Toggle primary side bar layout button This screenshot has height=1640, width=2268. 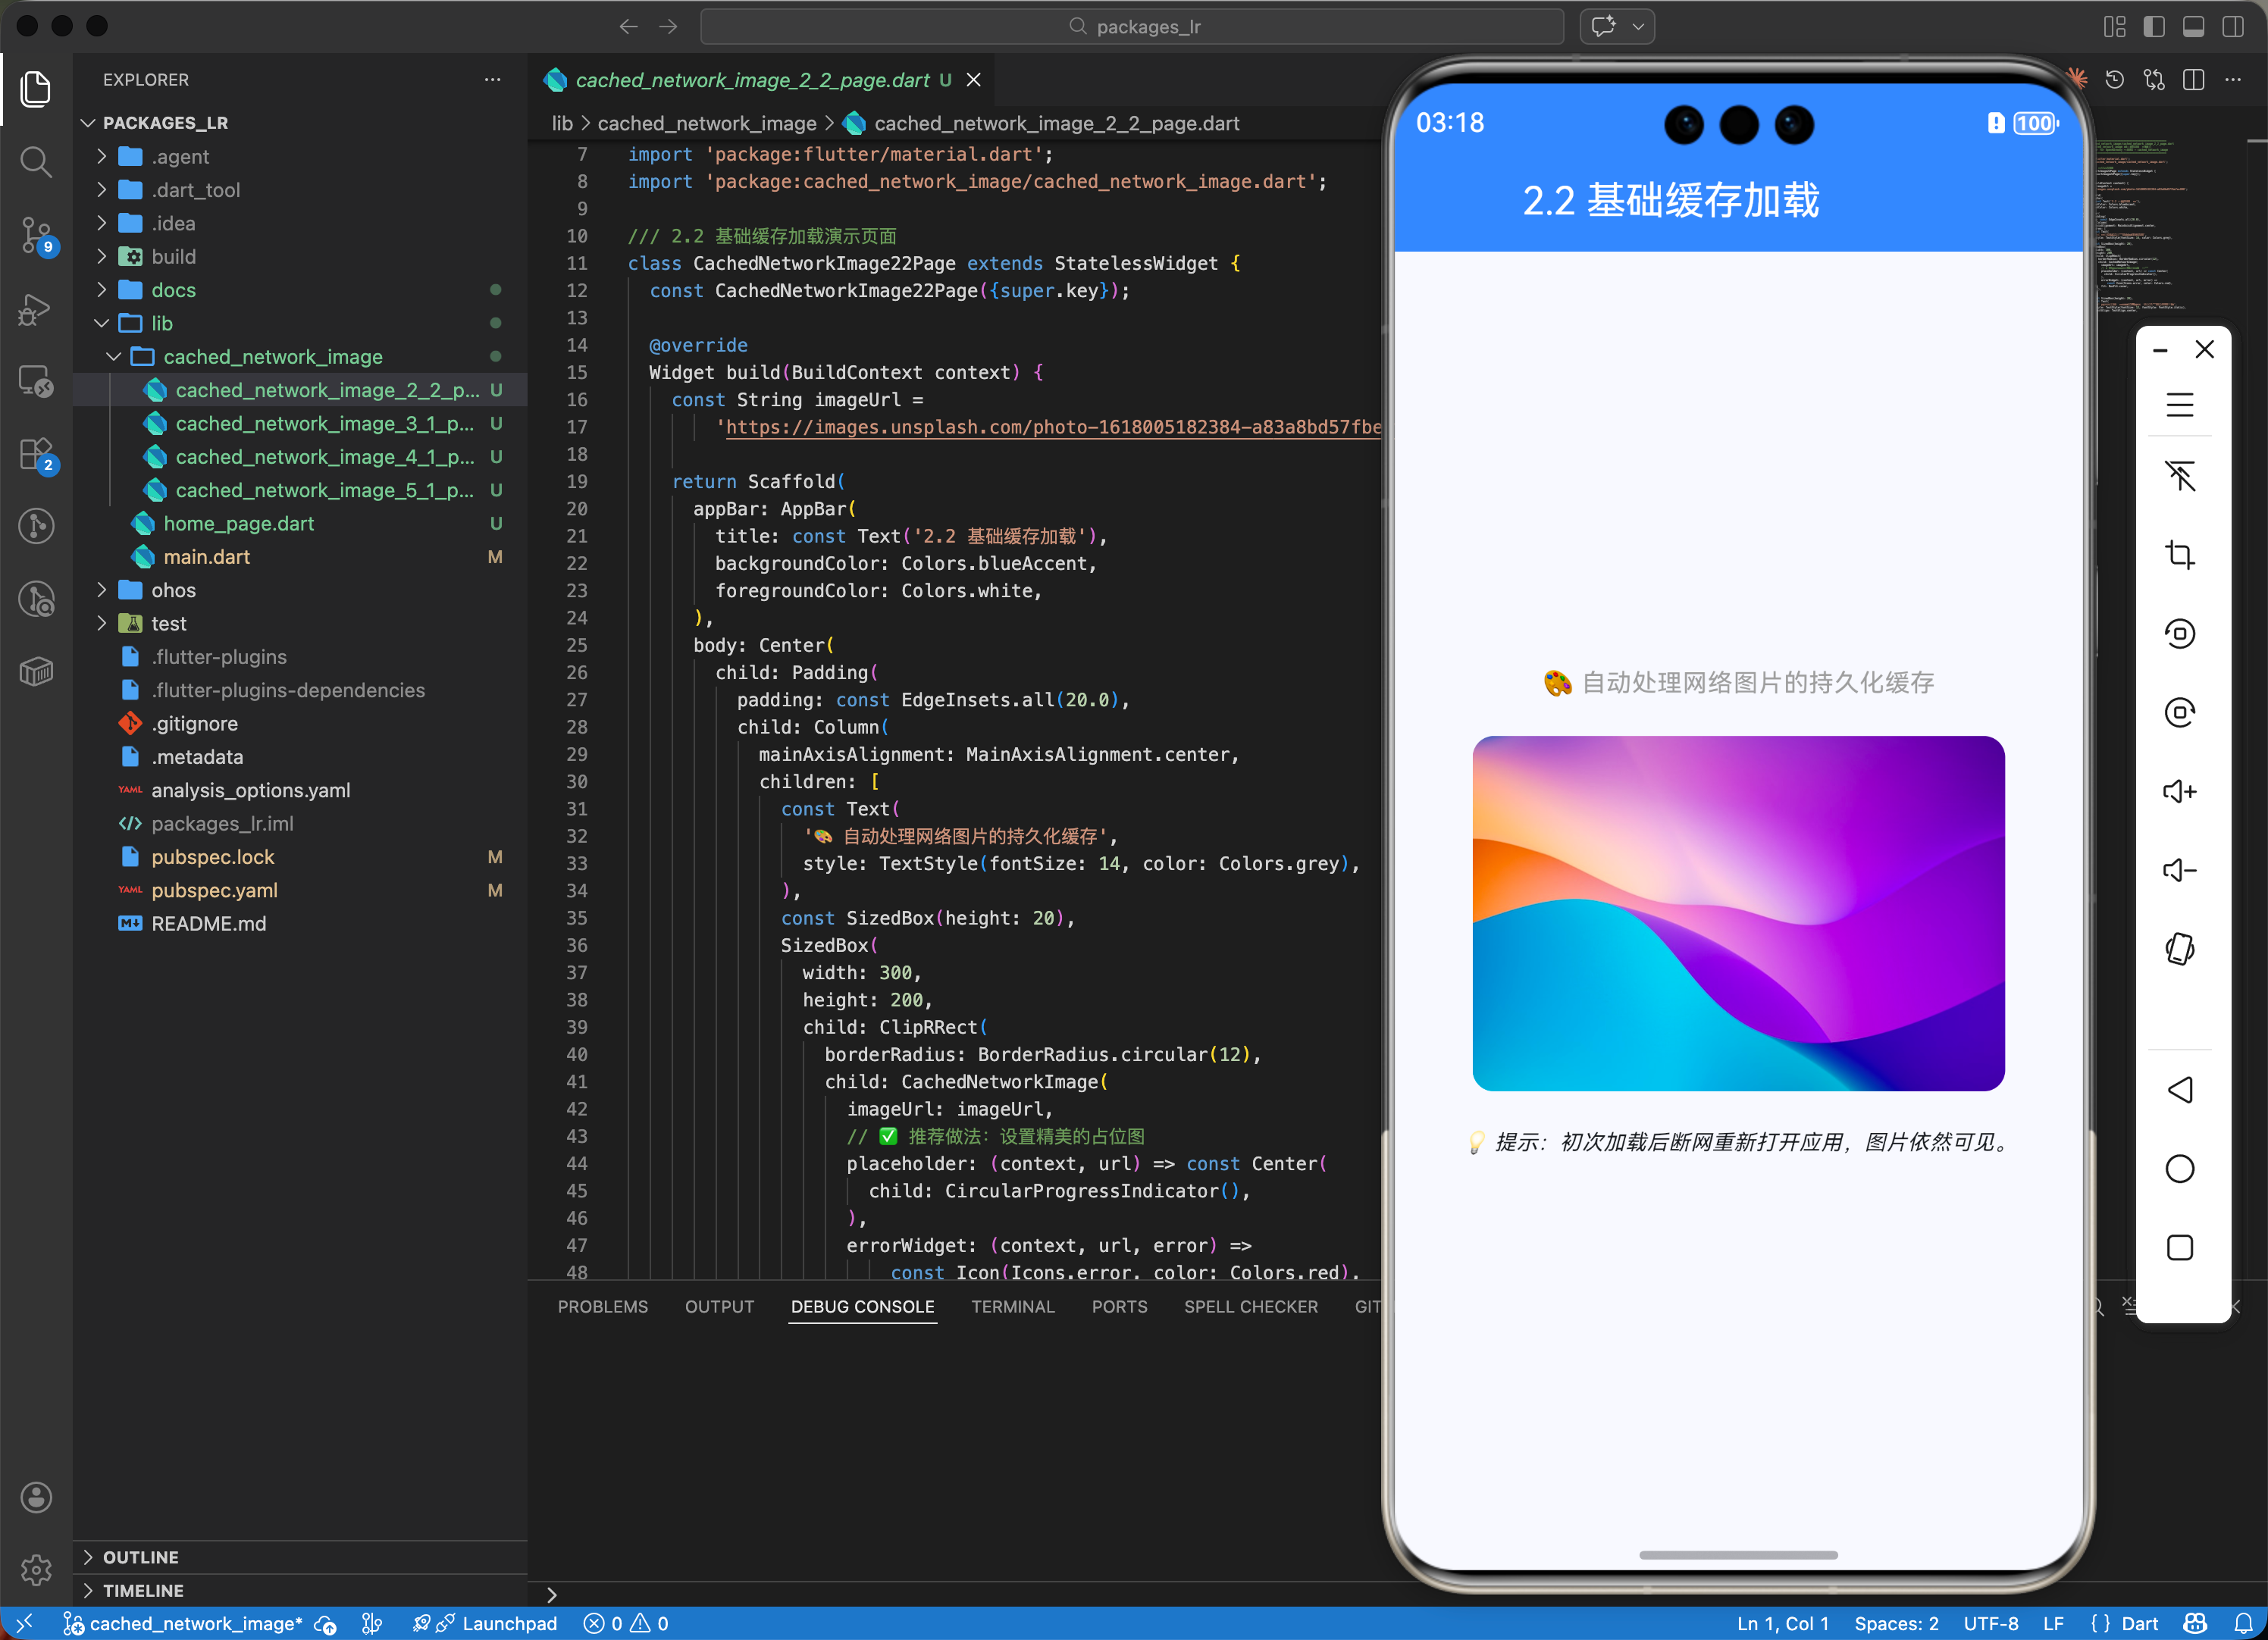click(2154, 27)
